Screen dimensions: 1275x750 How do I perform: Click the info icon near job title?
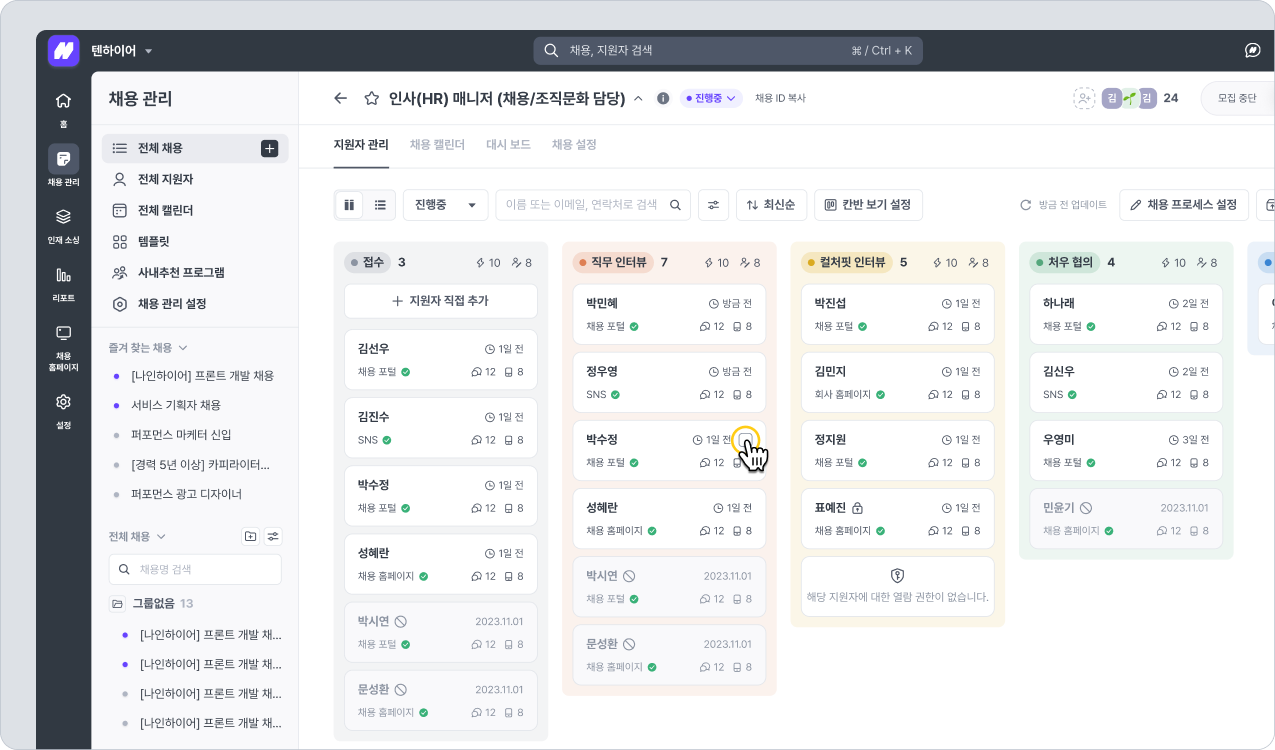coord(662,98)
